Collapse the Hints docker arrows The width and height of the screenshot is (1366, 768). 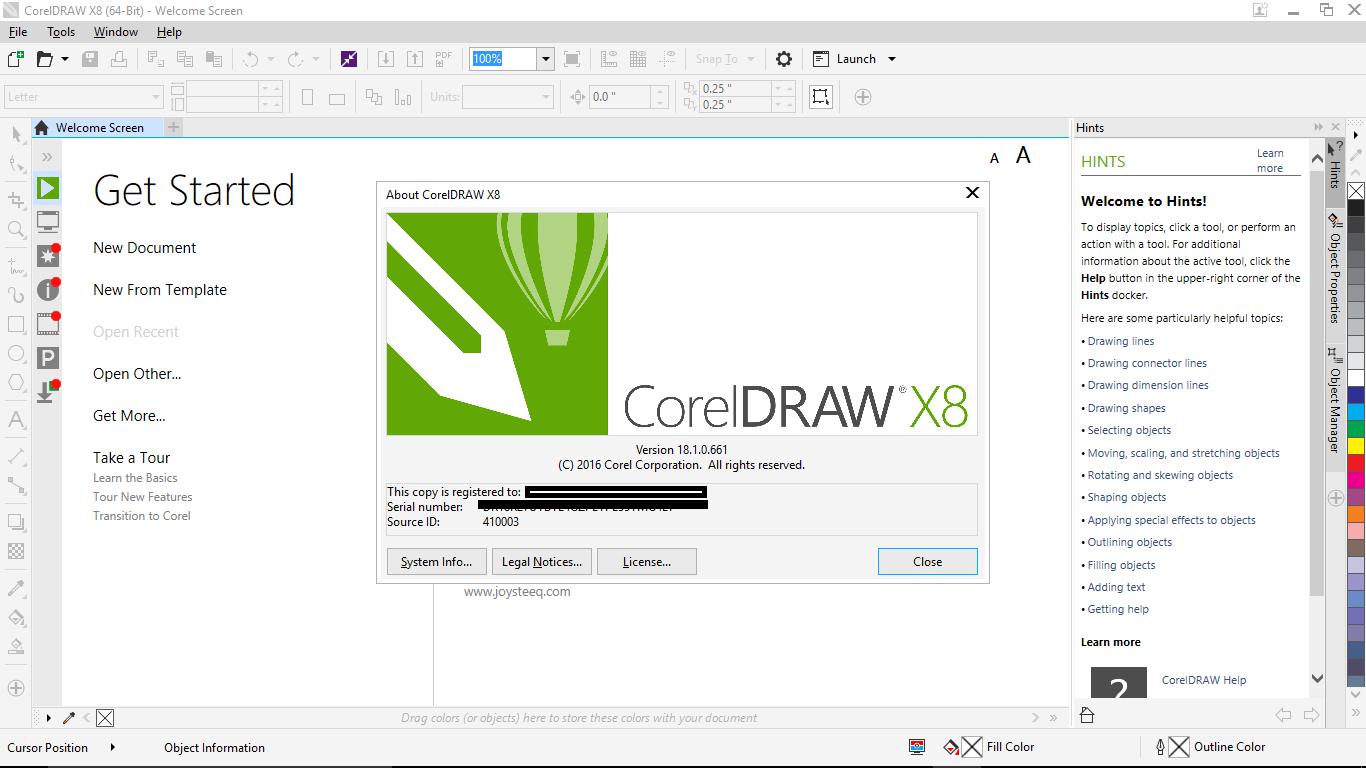click(1318, 128)
